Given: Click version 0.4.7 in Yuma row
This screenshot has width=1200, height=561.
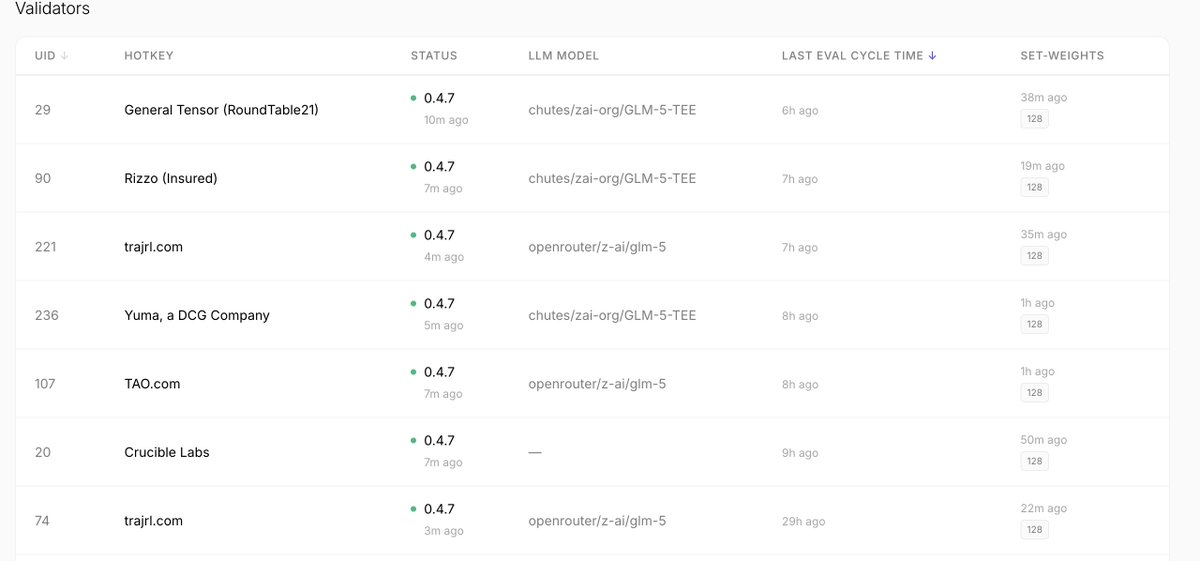Looking at the screenshot, I should tap(439, 304).
